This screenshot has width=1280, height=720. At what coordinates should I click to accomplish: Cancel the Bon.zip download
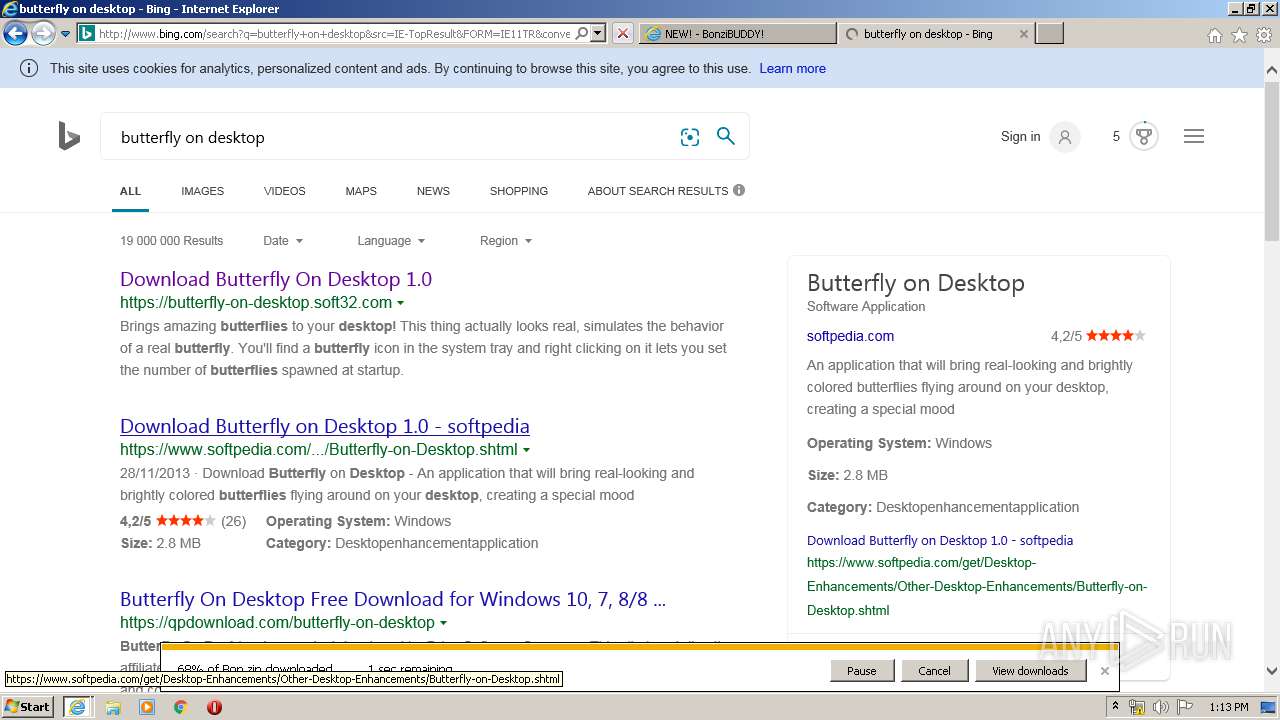coord(934,671)
